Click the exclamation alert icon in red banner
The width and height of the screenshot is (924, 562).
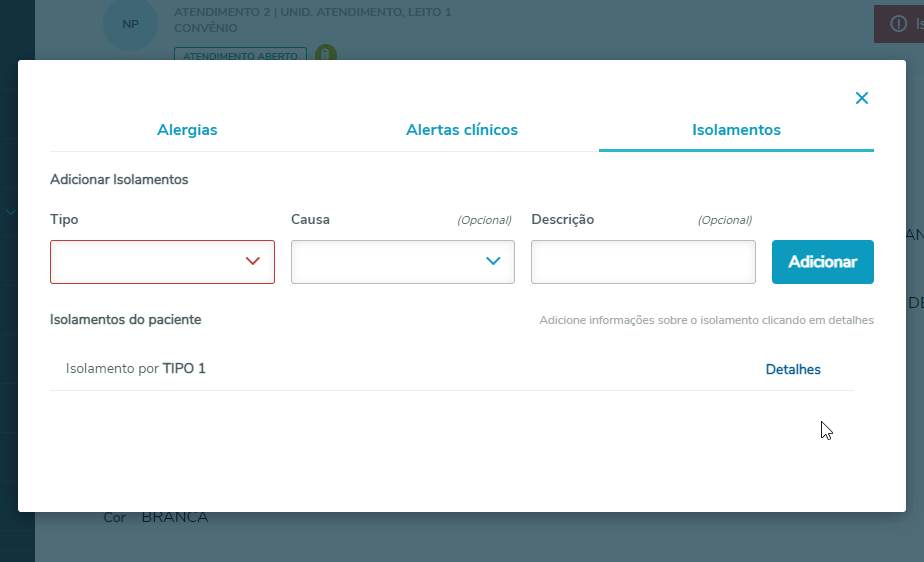tap(898, 24)
